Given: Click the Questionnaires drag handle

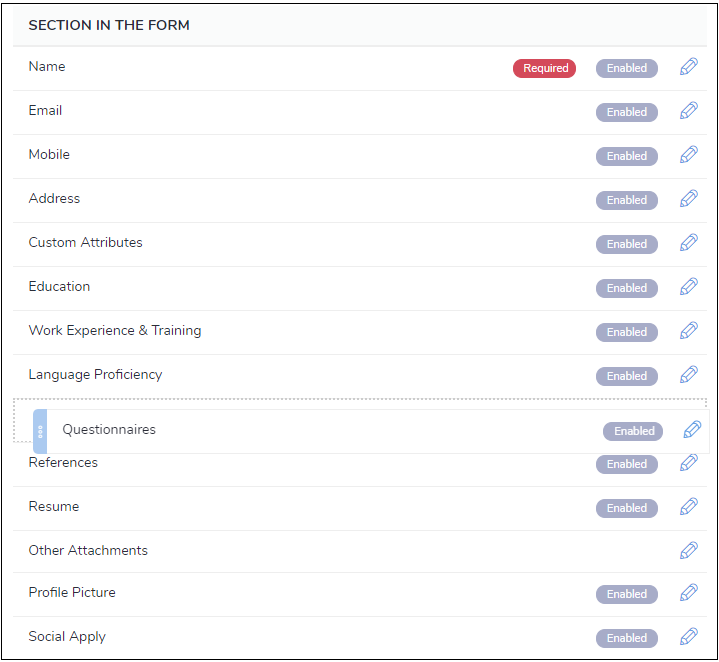Looking at the screenshot, I should (40, 432).
